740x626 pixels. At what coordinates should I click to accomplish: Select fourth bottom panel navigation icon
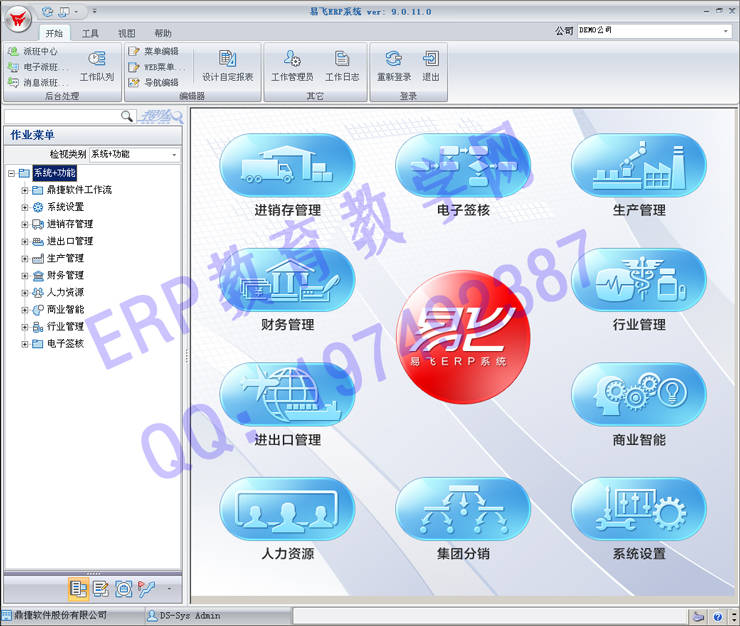pos(146,589)
